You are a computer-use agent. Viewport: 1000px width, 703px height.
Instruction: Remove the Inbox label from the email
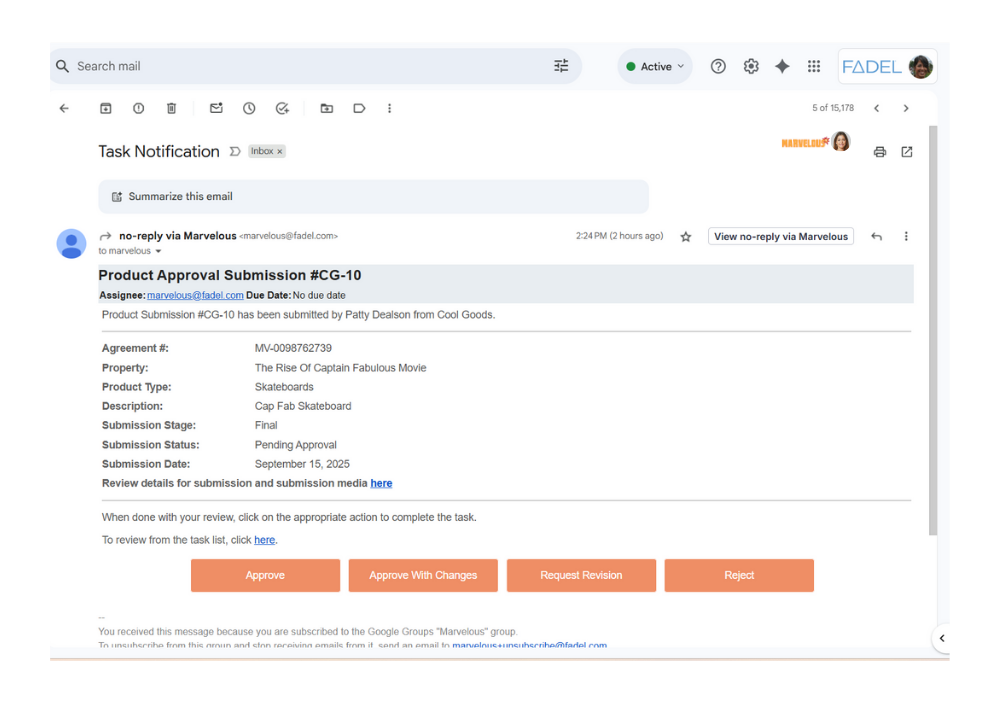click(280, 152)
